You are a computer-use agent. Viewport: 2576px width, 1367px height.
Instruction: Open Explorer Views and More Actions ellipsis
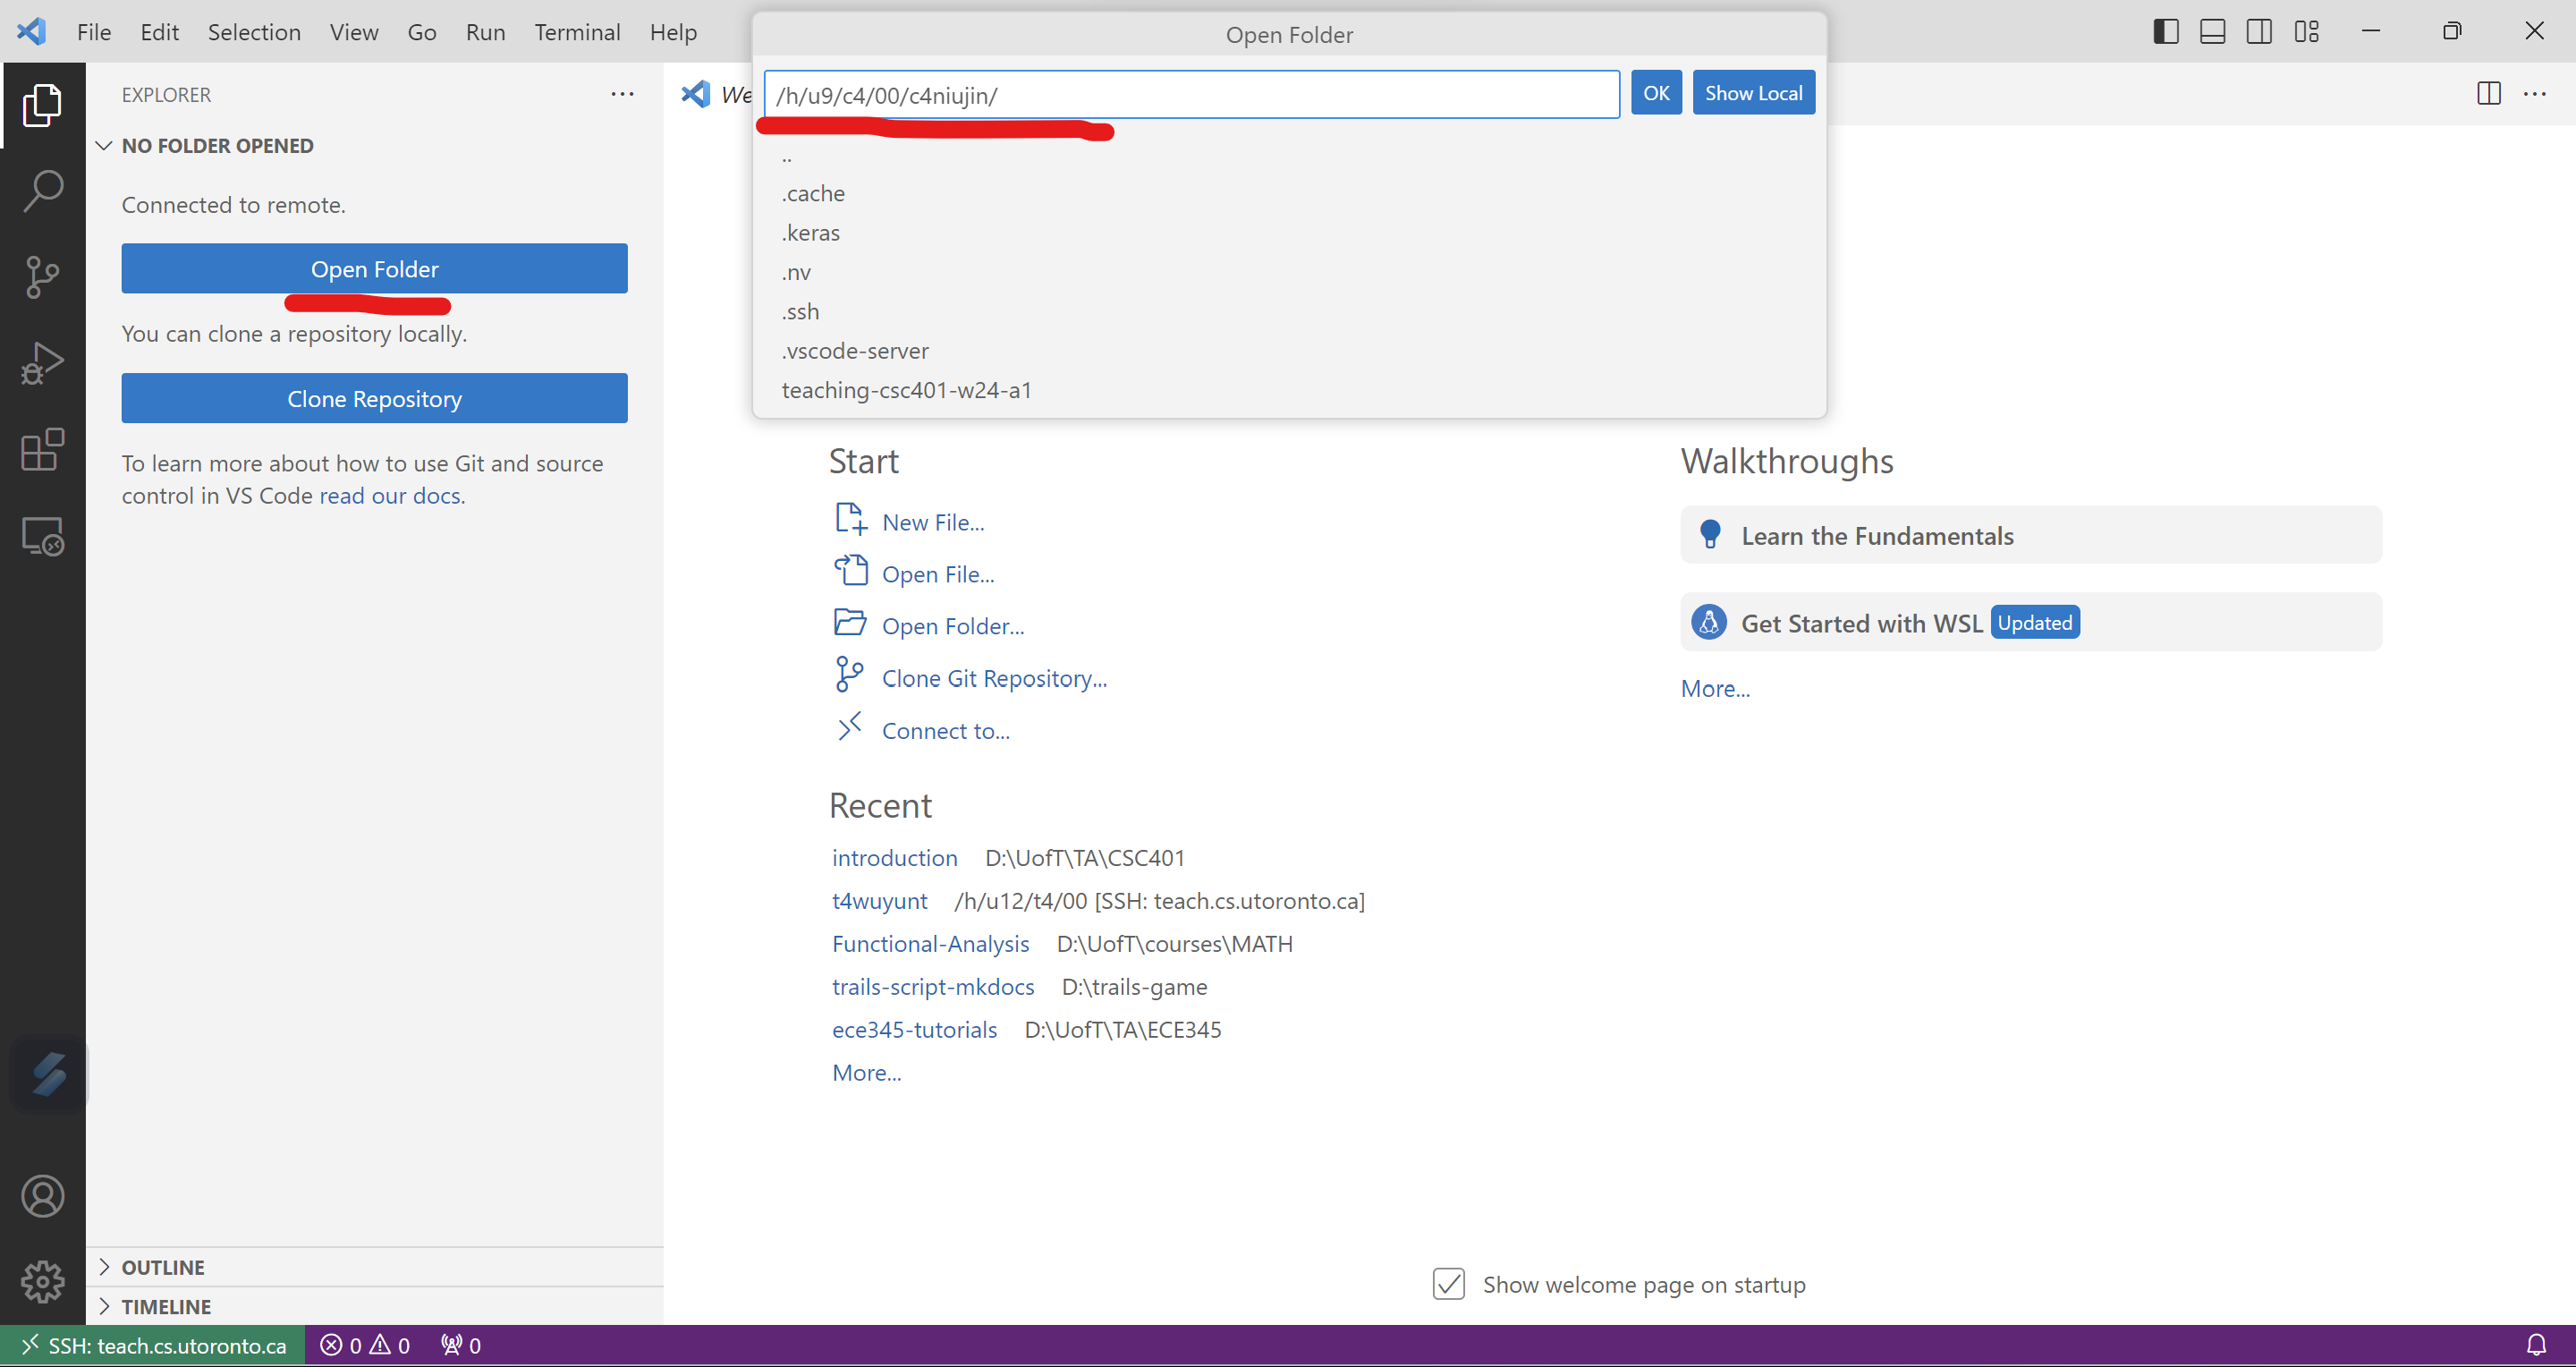pyautogui.click(x=622, y=94)
